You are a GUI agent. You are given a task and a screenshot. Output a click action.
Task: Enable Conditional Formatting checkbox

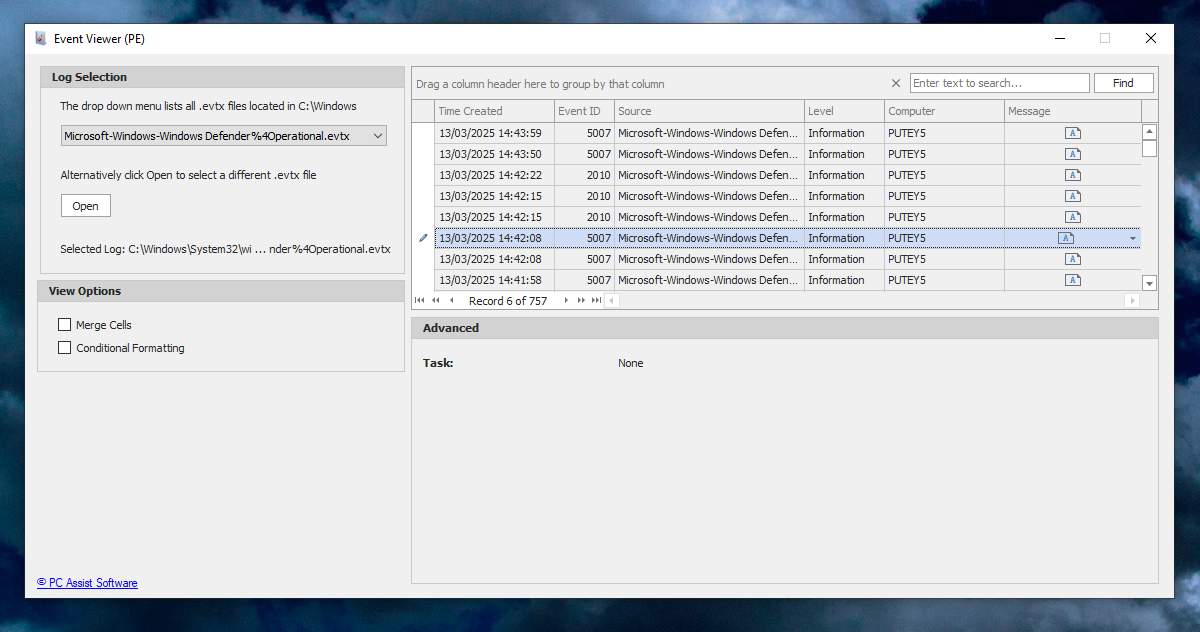click(x=65, y=348)
